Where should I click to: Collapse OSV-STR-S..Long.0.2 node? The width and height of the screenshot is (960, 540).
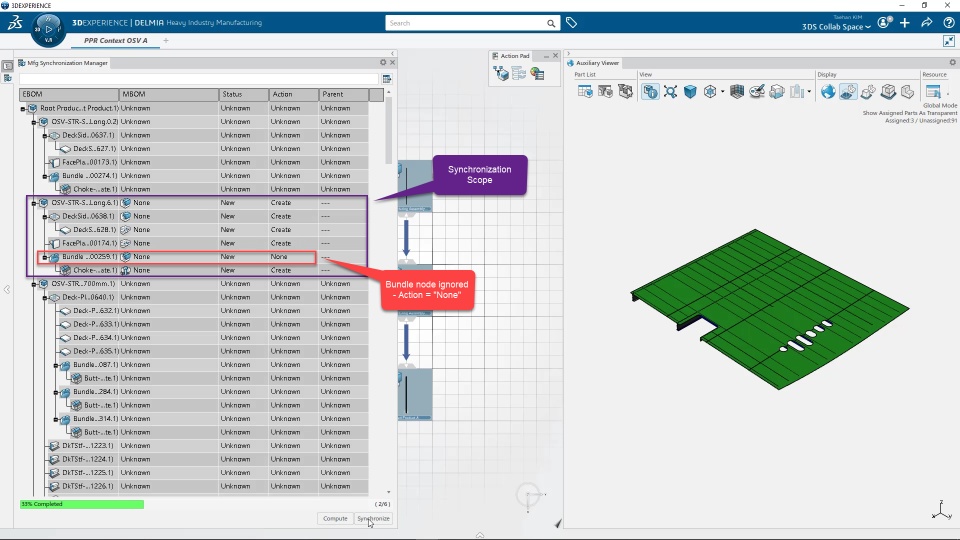tap(34, 122)
